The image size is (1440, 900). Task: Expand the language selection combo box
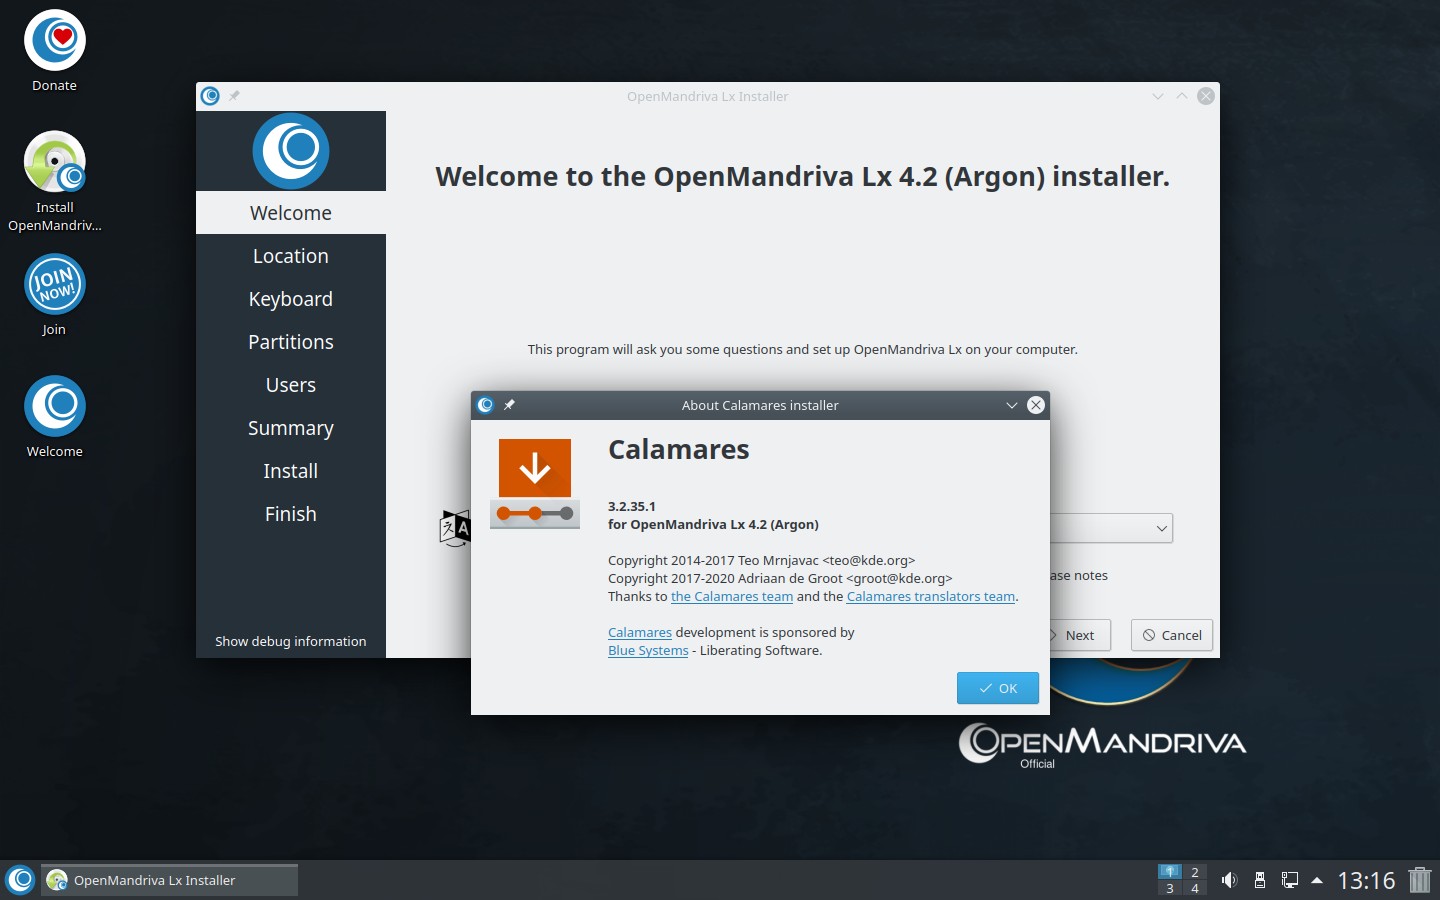[x=1111, y=528]
